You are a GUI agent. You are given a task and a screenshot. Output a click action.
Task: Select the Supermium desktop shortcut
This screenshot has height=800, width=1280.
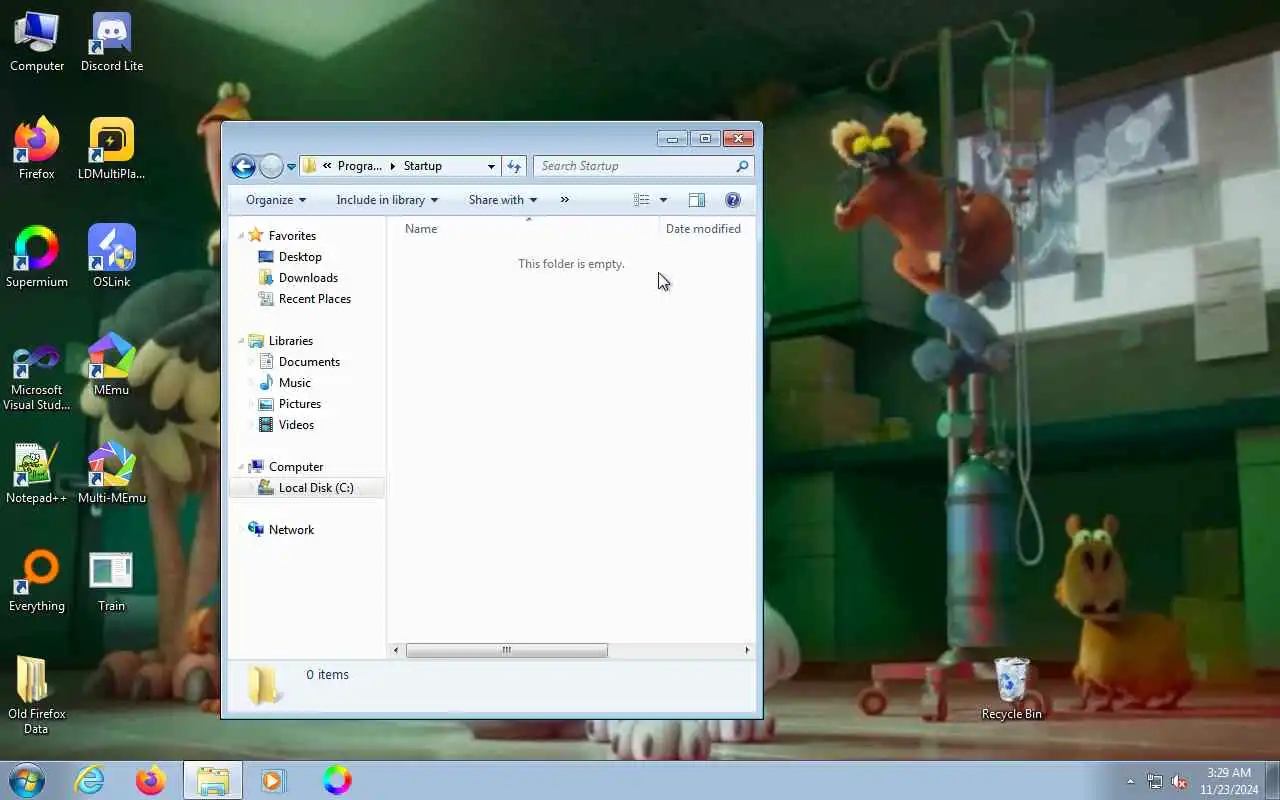click(x=37, y=258)
